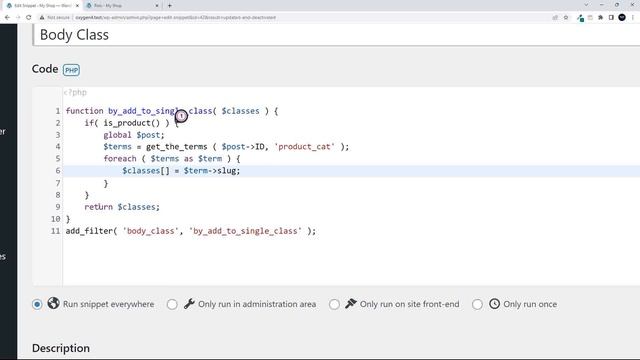Open the browser side panel icon
The width and height of the screenshot is (640, 360).
pos(611,18)
